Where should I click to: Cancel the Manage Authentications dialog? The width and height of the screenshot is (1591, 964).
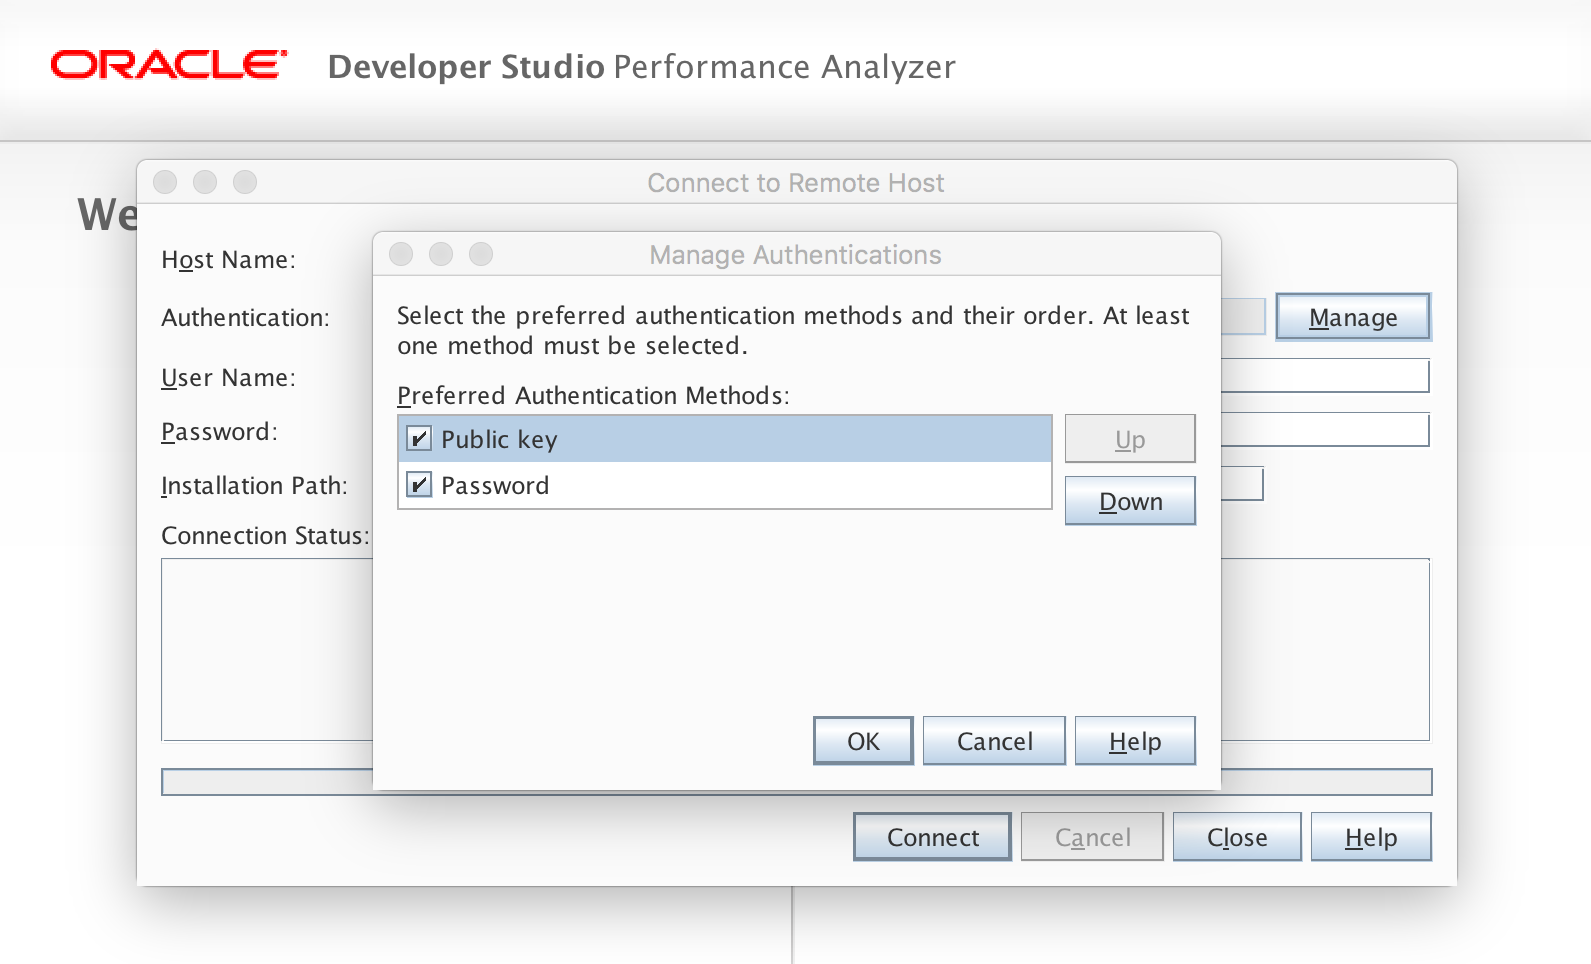pyautogui.click(x=994, y=741)
